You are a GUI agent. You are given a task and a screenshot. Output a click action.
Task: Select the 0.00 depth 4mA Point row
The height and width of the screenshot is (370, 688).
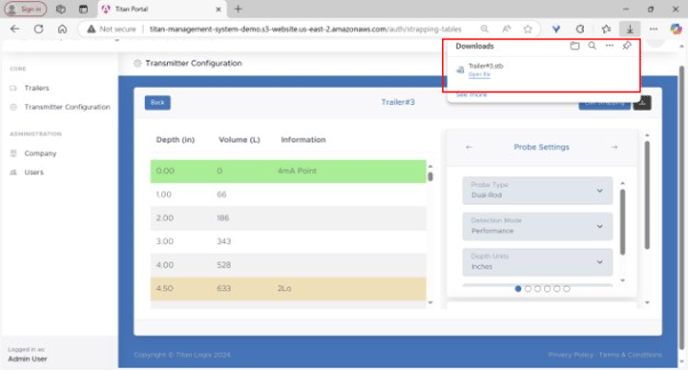point(288,171)
